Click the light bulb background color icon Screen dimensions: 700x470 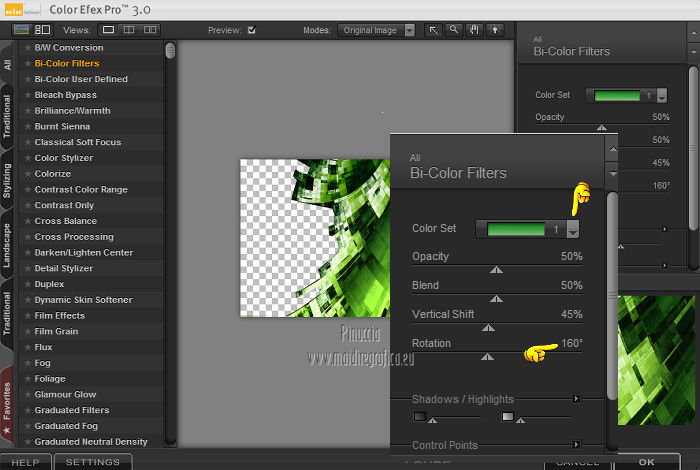click(495, 30)
